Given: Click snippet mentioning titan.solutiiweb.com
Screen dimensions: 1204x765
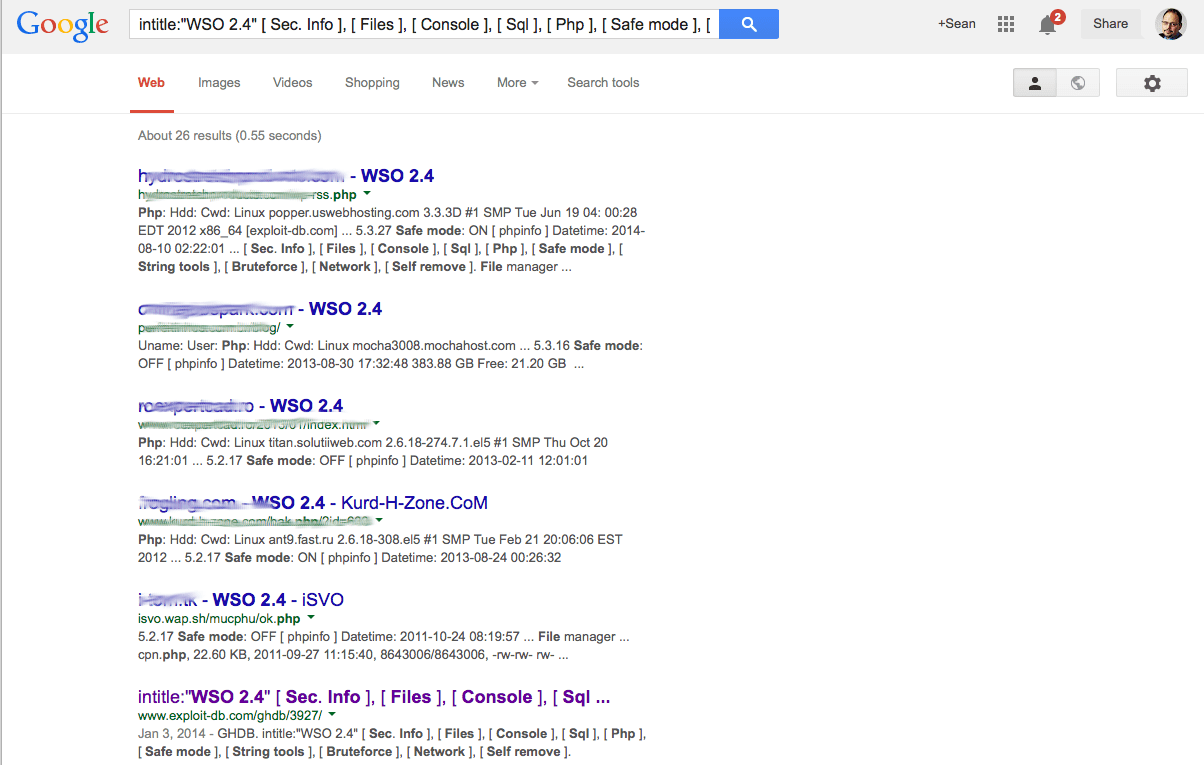Looking at the screenshot, I should [x=373, y=452].
